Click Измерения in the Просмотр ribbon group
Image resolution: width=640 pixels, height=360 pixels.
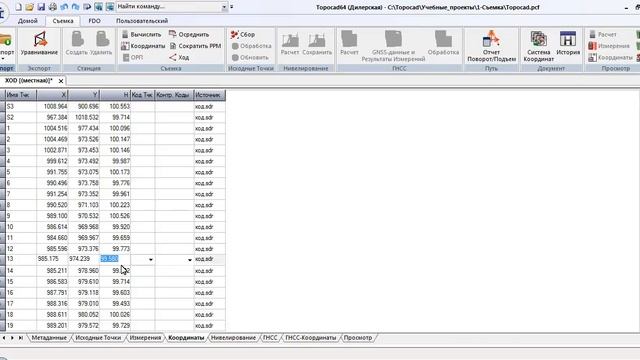click(x=609, y=46)
